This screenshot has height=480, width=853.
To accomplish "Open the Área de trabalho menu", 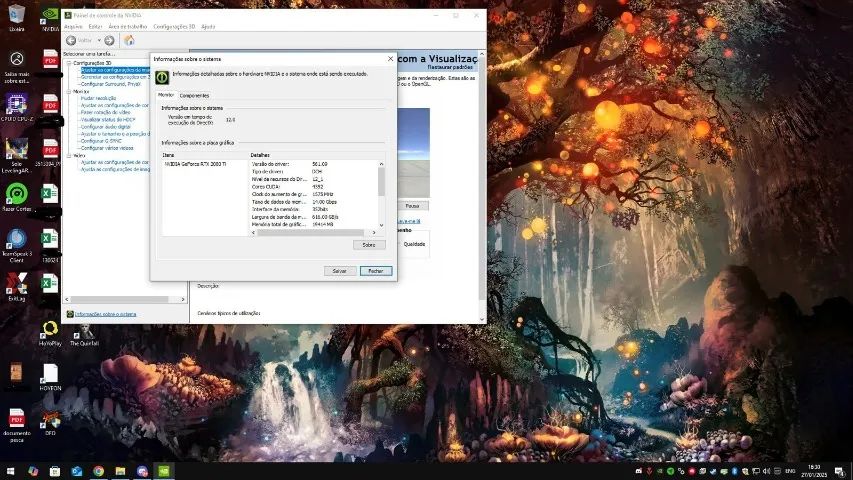I will tap(127, 26).
